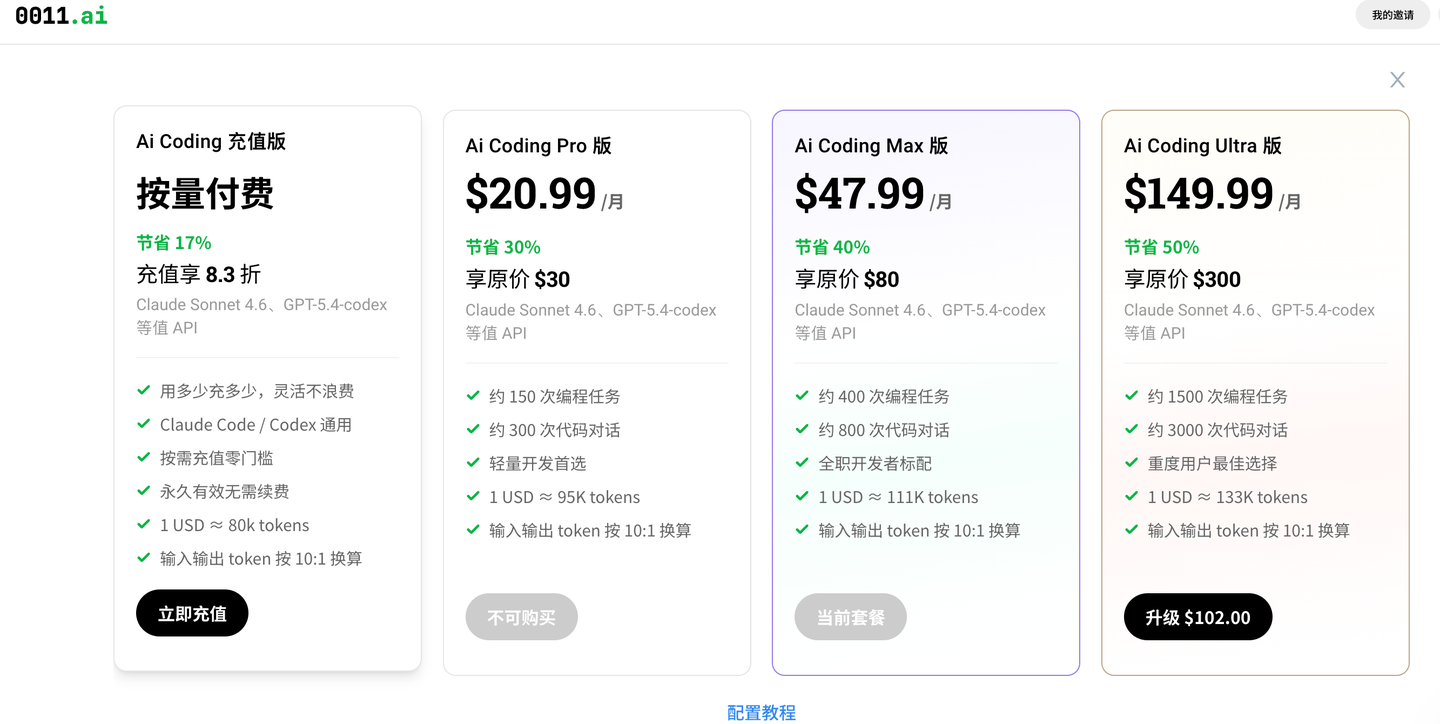Click 全职开发者标配 text

pyautogui.click(x=875, y=463)
